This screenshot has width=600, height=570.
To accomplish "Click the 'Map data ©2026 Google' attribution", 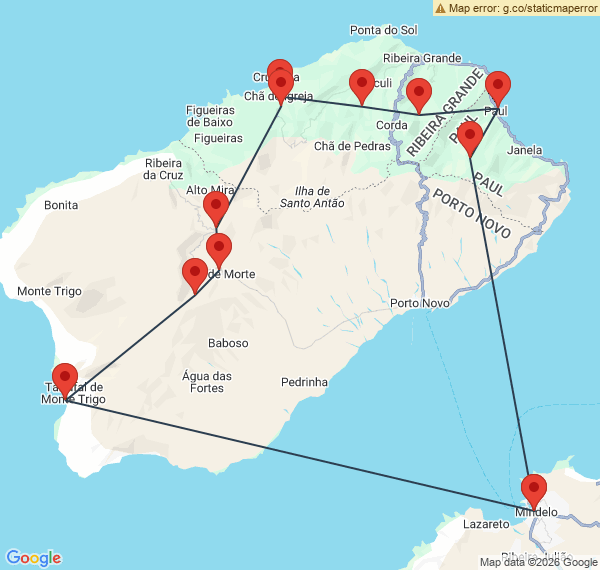I will (x=538, y=562).
